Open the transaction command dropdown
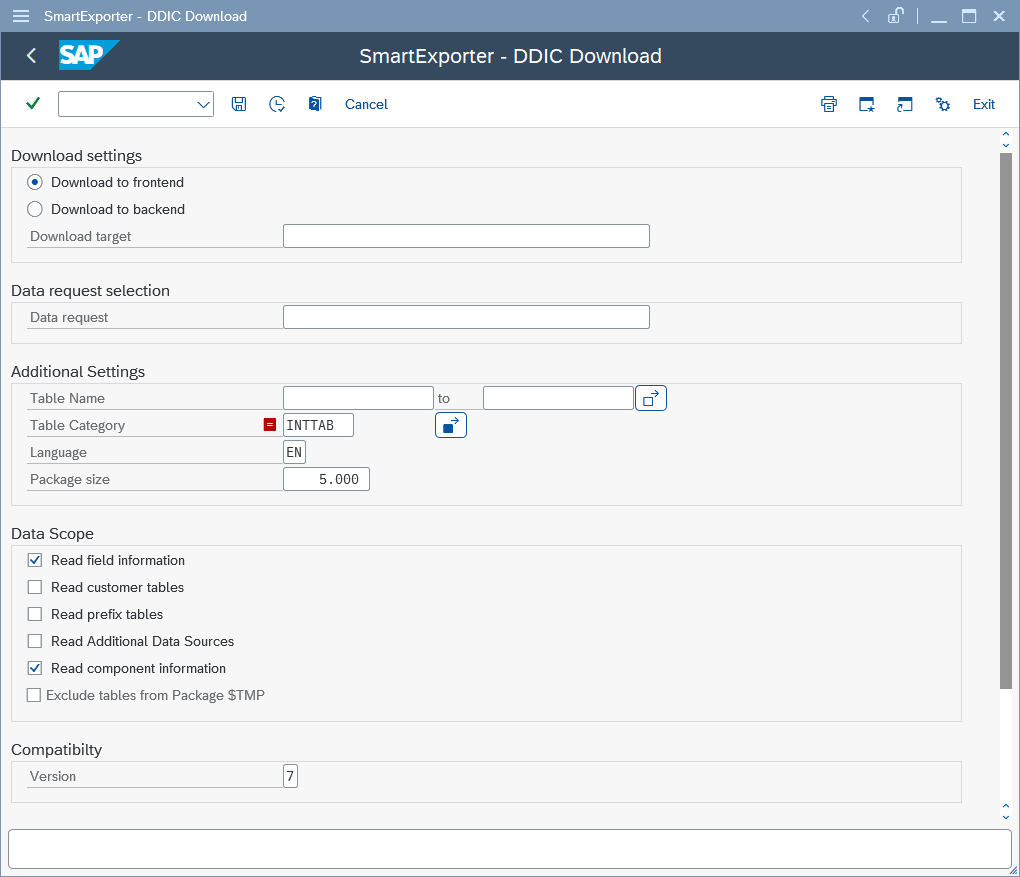 pyautogui.click(x=203, y=104)
